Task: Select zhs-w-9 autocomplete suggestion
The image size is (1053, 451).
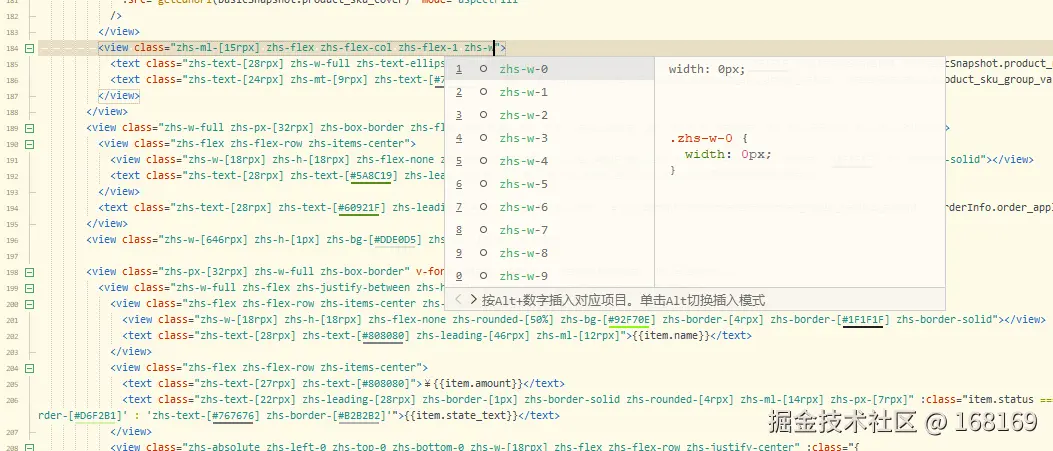Action: pos(549,276)
